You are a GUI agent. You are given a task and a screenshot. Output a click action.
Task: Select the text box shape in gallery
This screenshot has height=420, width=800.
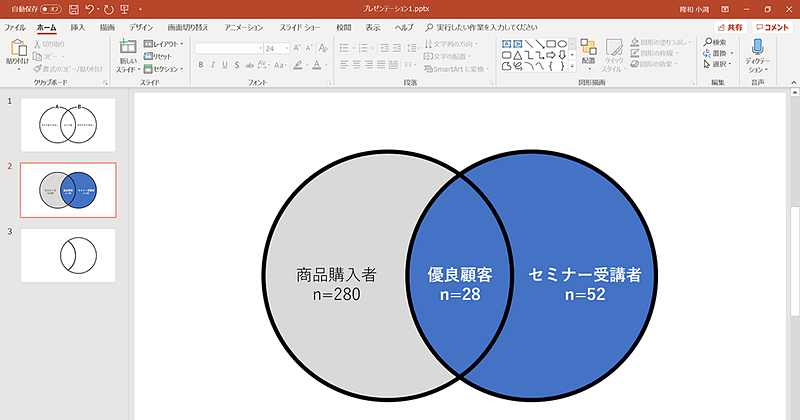point(507,44)
